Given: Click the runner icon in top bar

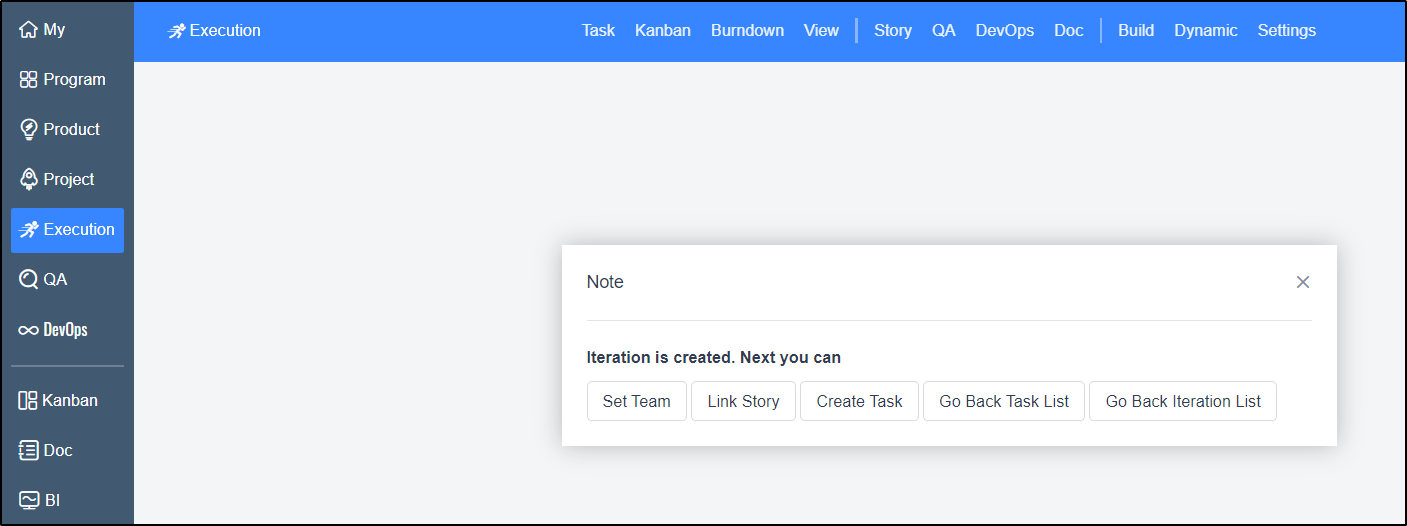Looking at the screenshot, I should [x=176, y=31].
